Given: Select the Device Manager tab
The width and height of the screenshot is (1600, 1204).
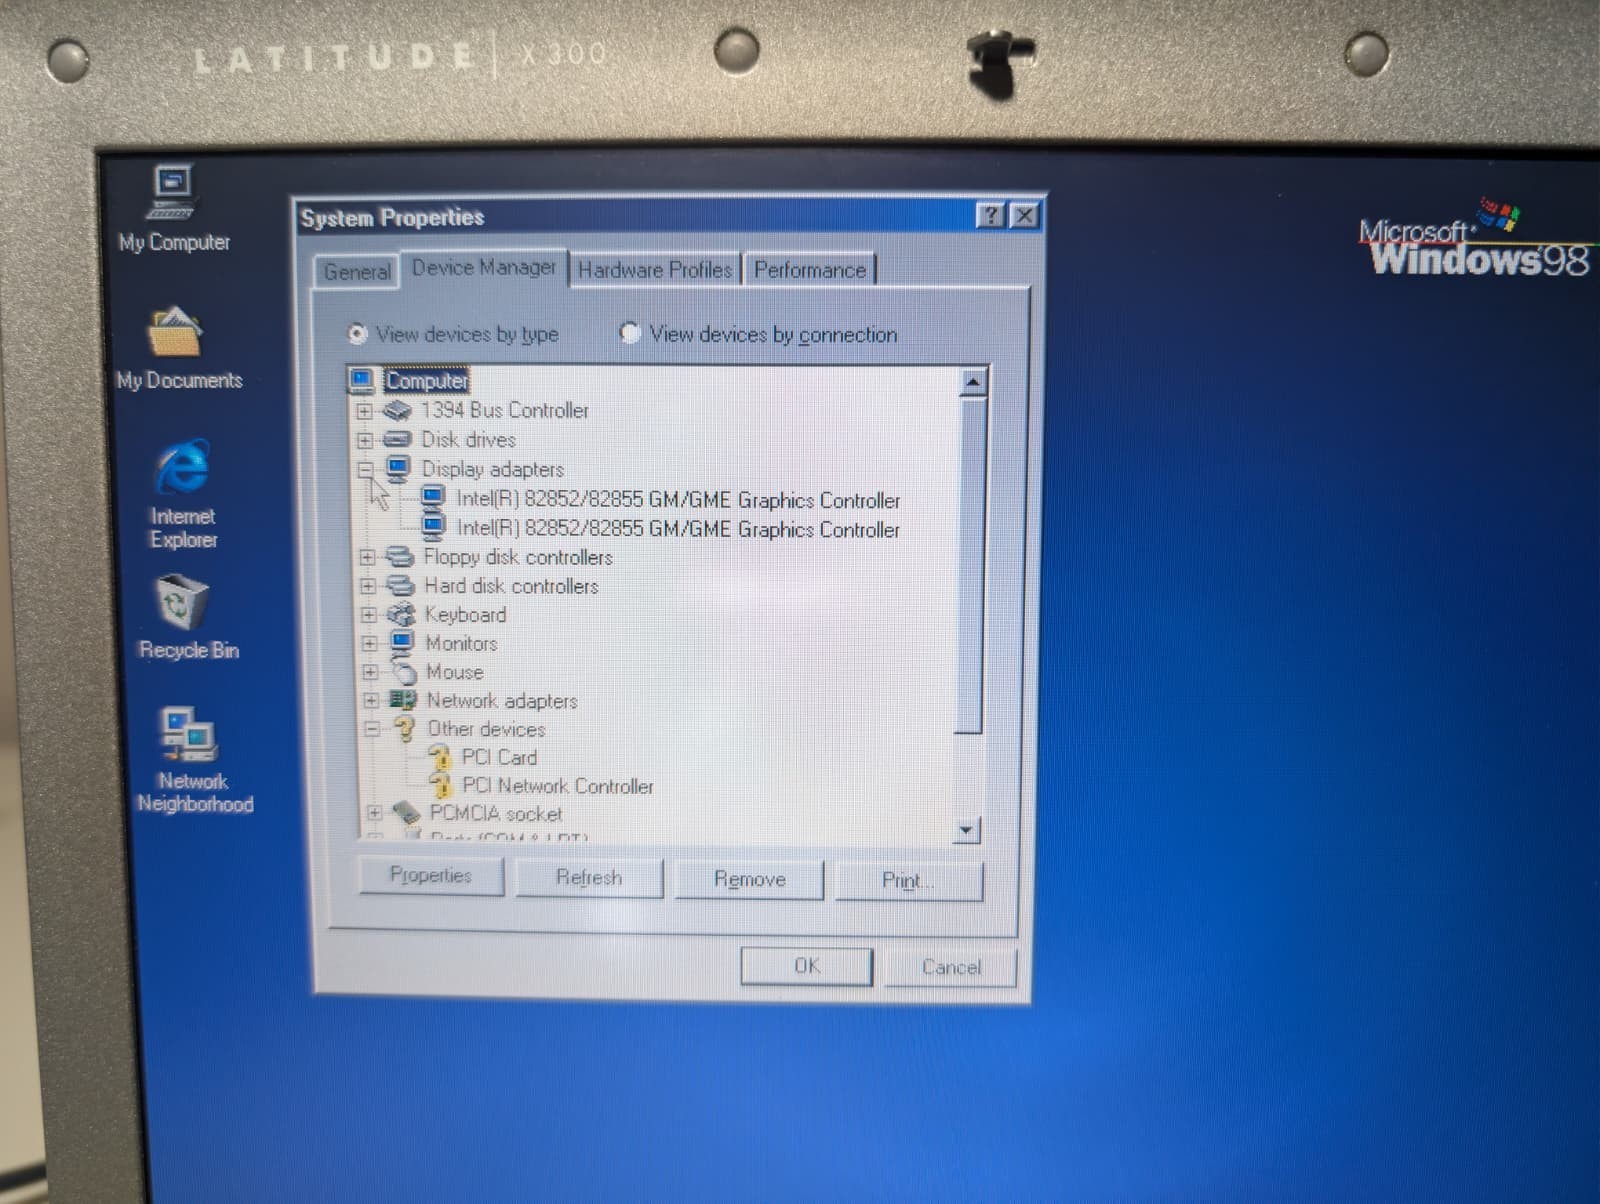Looking at the screenshot, I should [x=484, y=268].
